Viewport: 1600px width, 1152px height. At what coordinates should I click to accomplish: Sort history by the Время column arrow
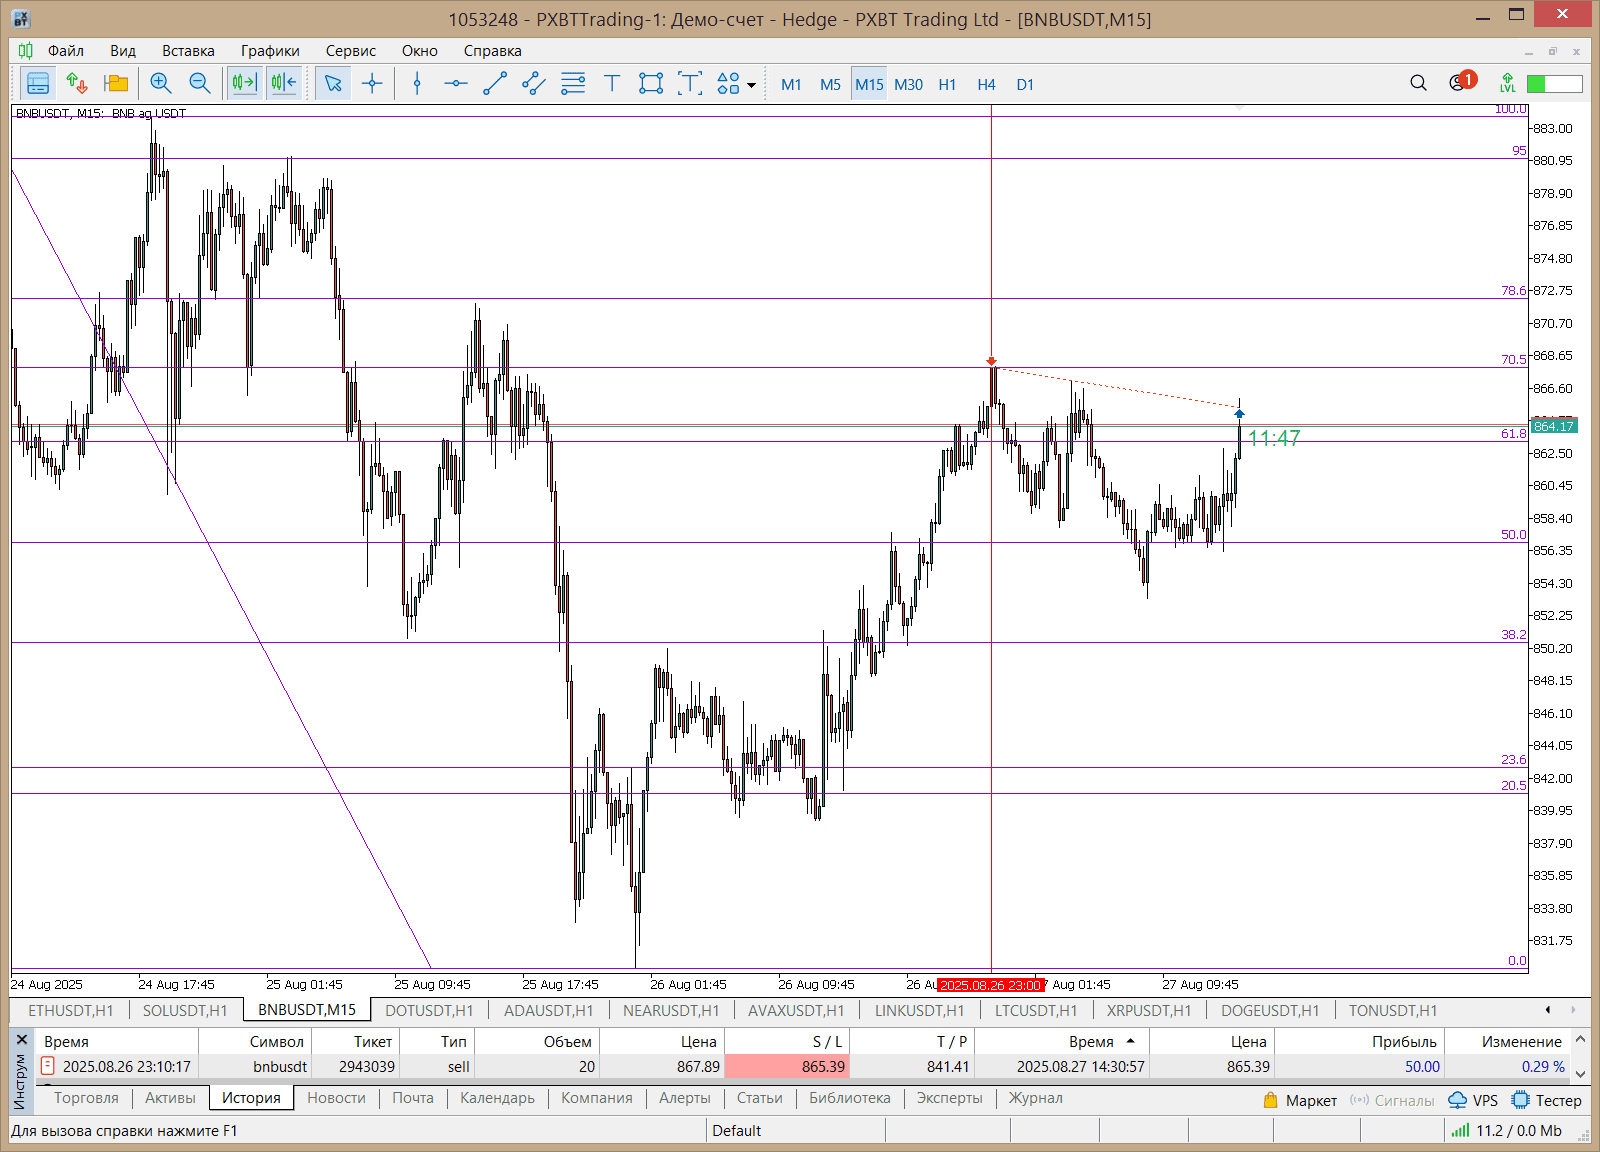point(1130,1041)
